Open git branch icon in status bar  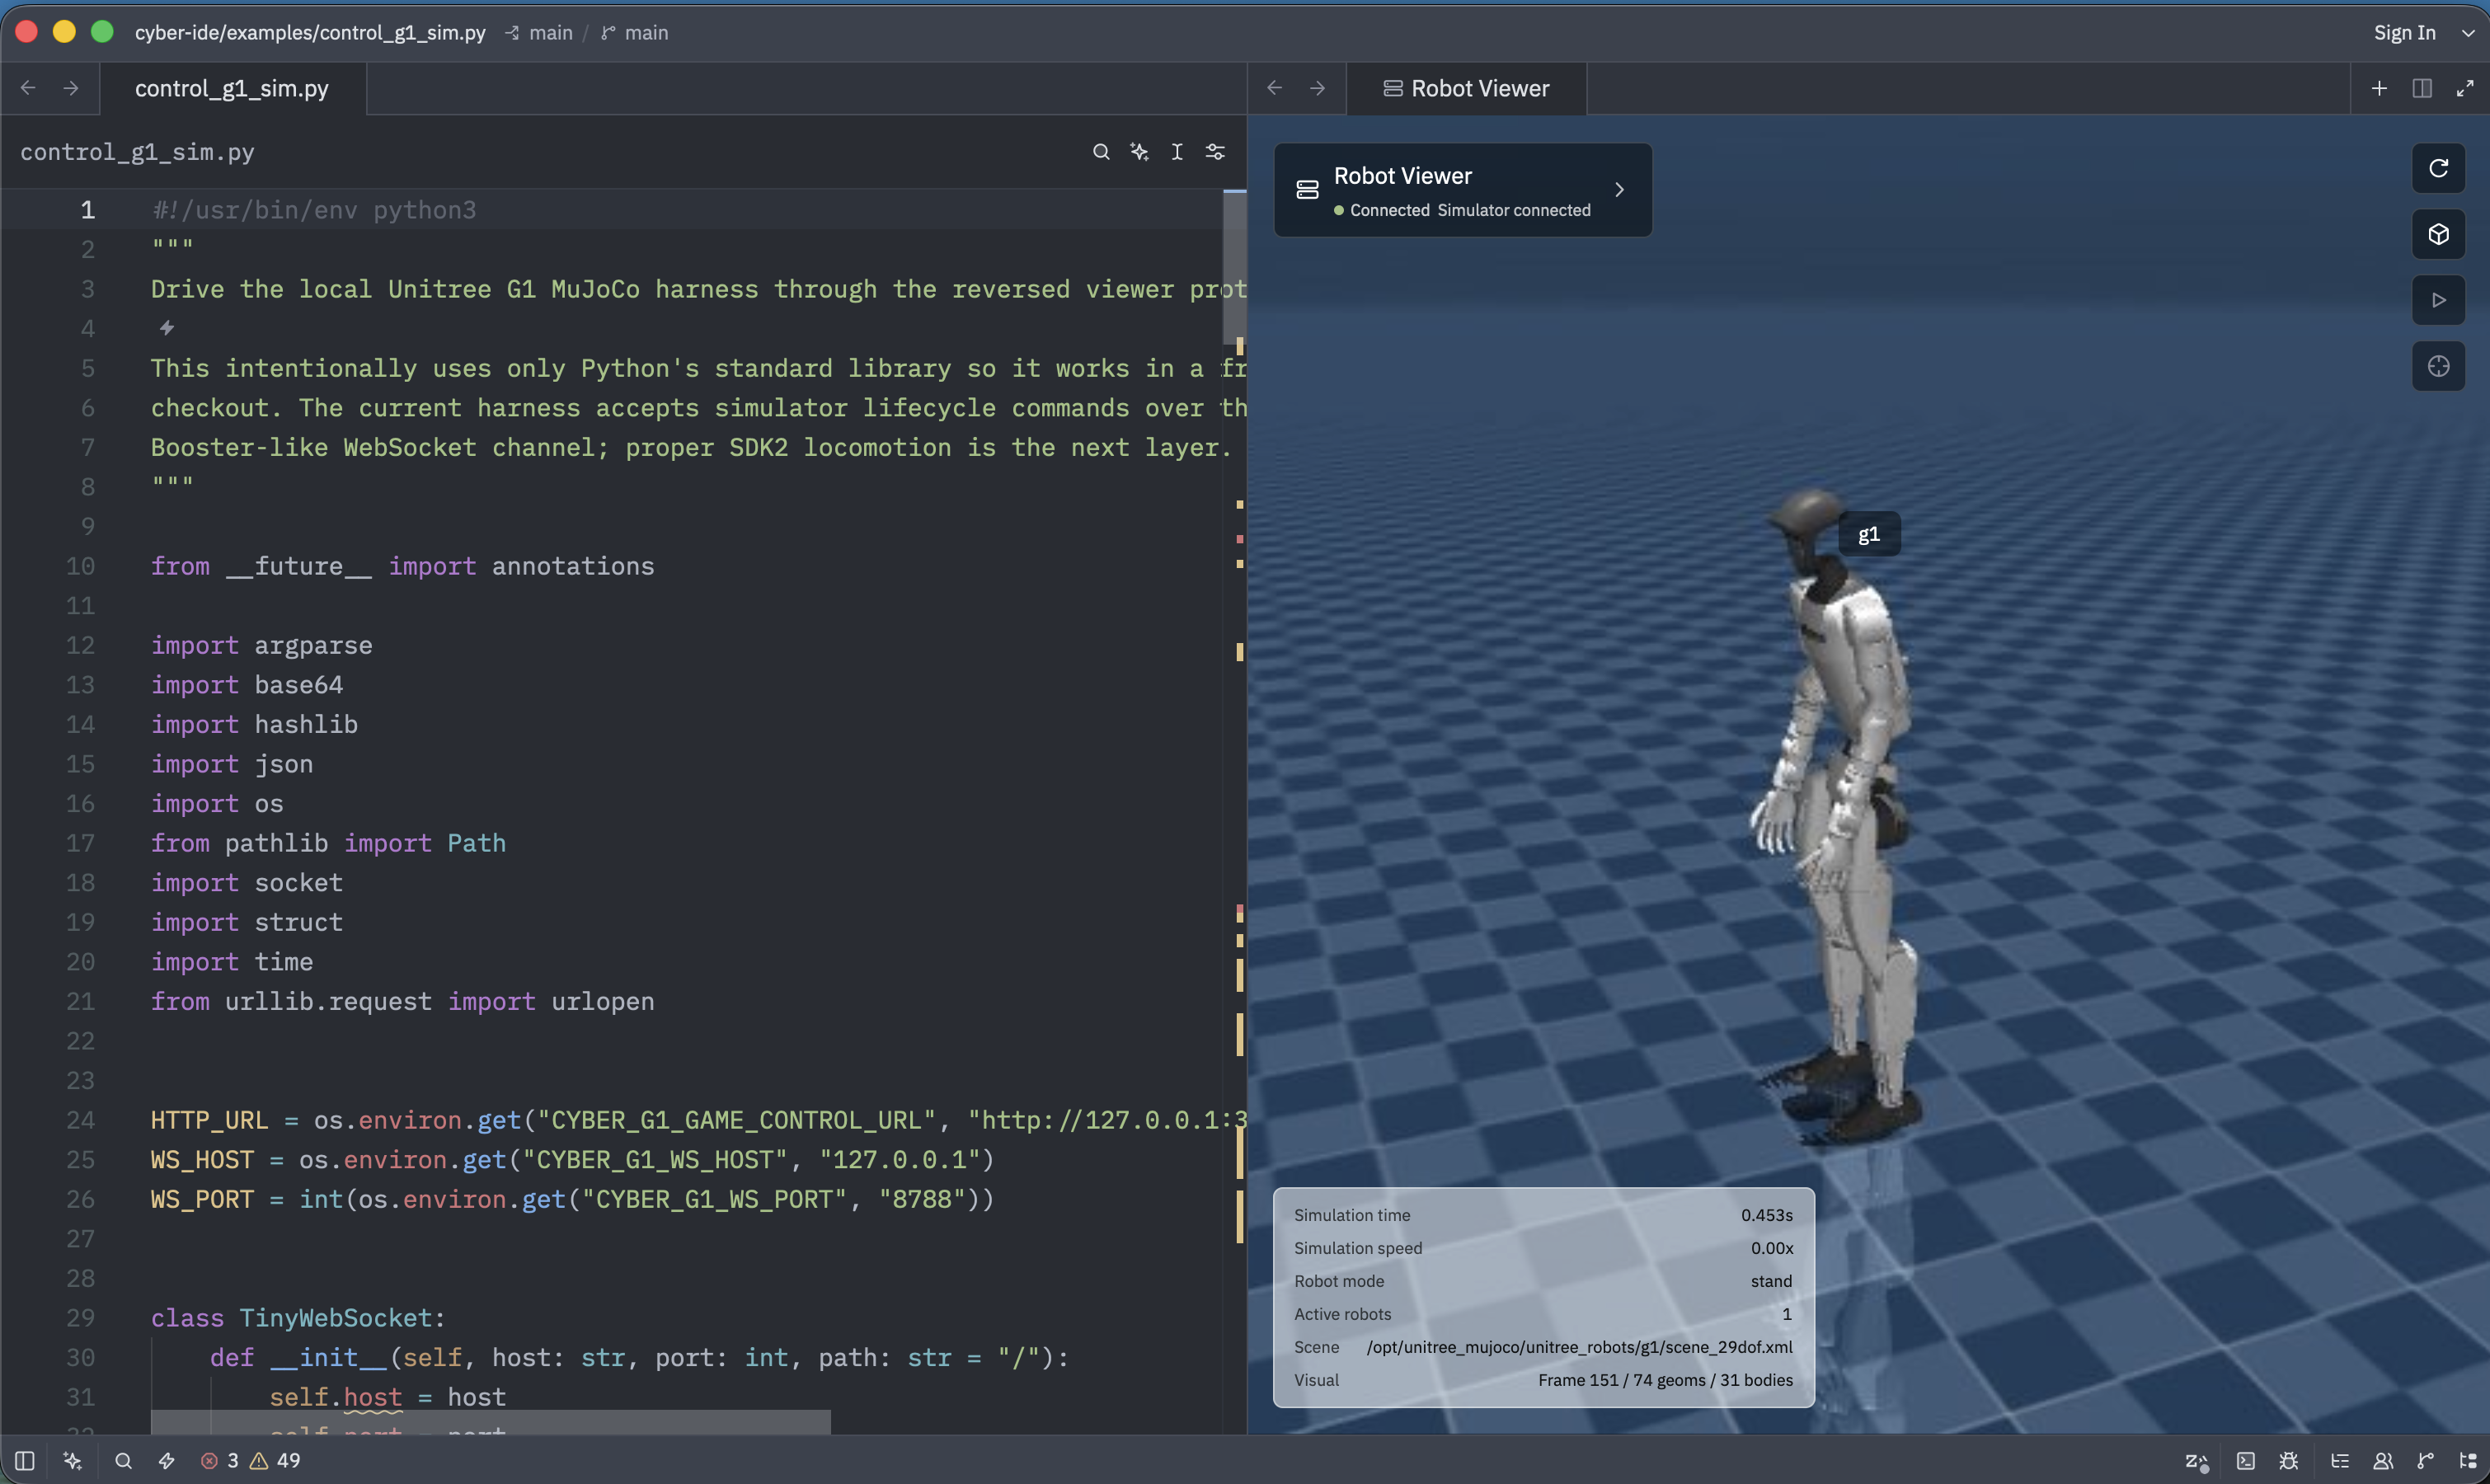pyautogui.click(x=2425, y=1460)
